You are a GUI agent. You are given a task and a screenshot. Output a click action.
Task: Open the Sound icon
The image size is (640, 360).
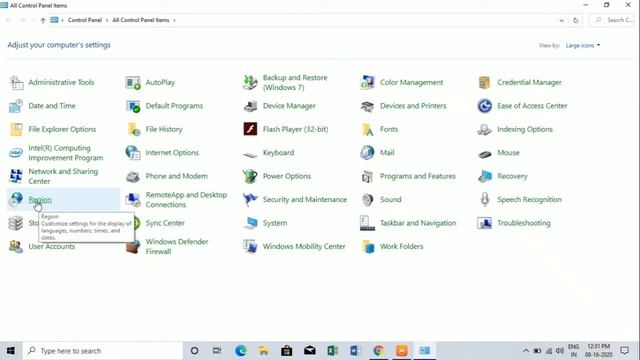tap(367, 200)
